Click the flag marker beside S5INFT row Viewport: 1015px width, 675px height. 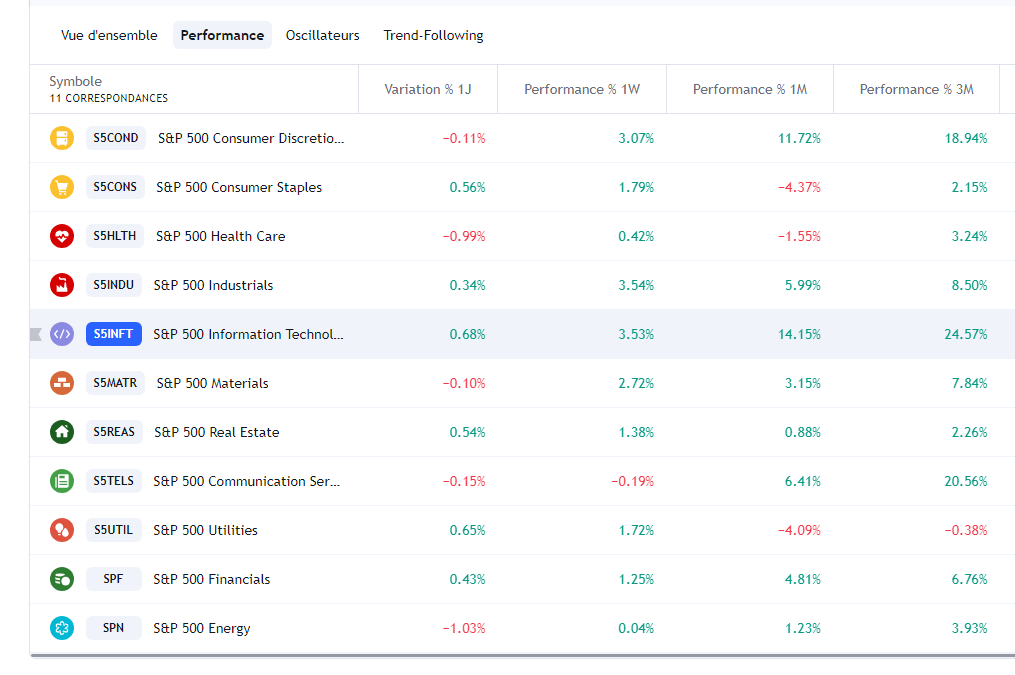[36, 334]
